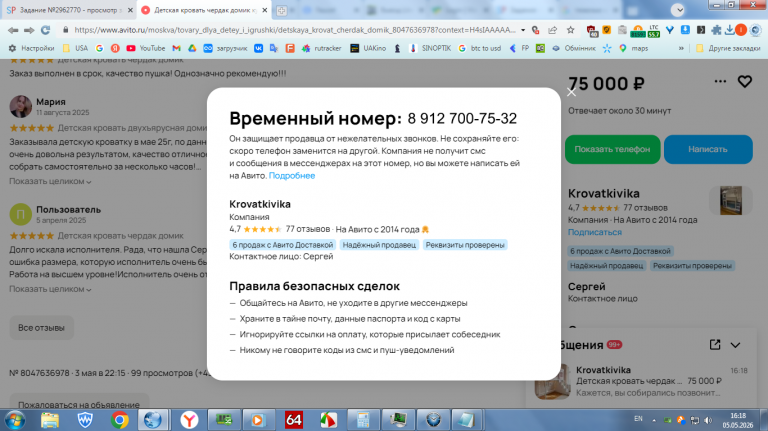This screenshot has width=768, height=431.
Task: Open the Yandex bookmark icon
Action: pos(115,48)
